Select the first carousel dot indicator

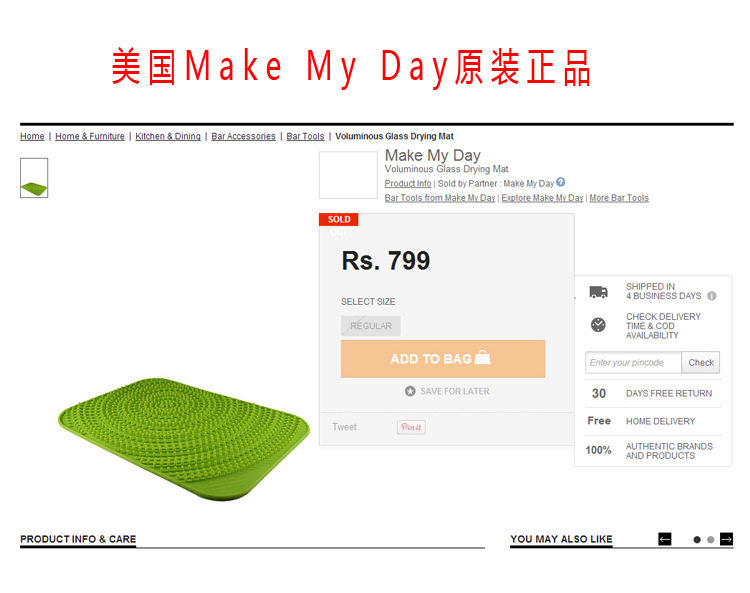coord(697,539)
